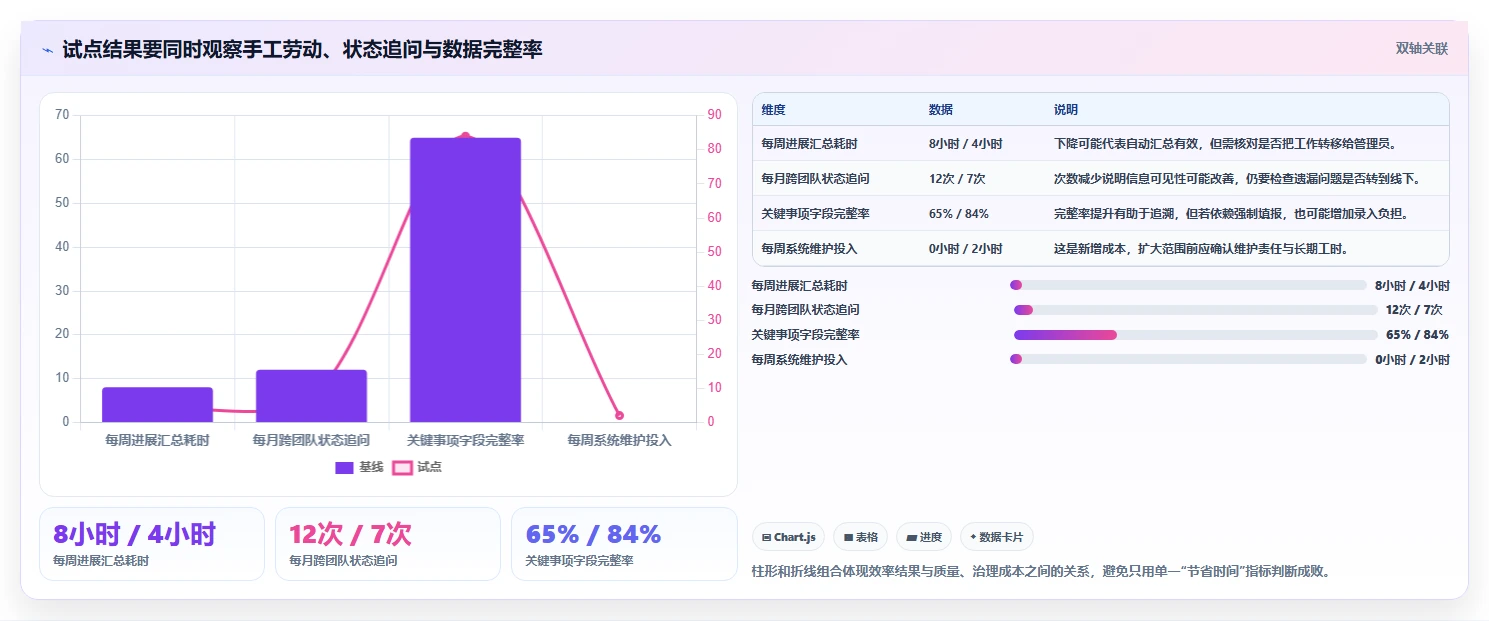The height and width of the screenshot is (621, 1489).
Task: Click the pink line peak point at 关键事项字段完整率
Action: click(465, 136)
